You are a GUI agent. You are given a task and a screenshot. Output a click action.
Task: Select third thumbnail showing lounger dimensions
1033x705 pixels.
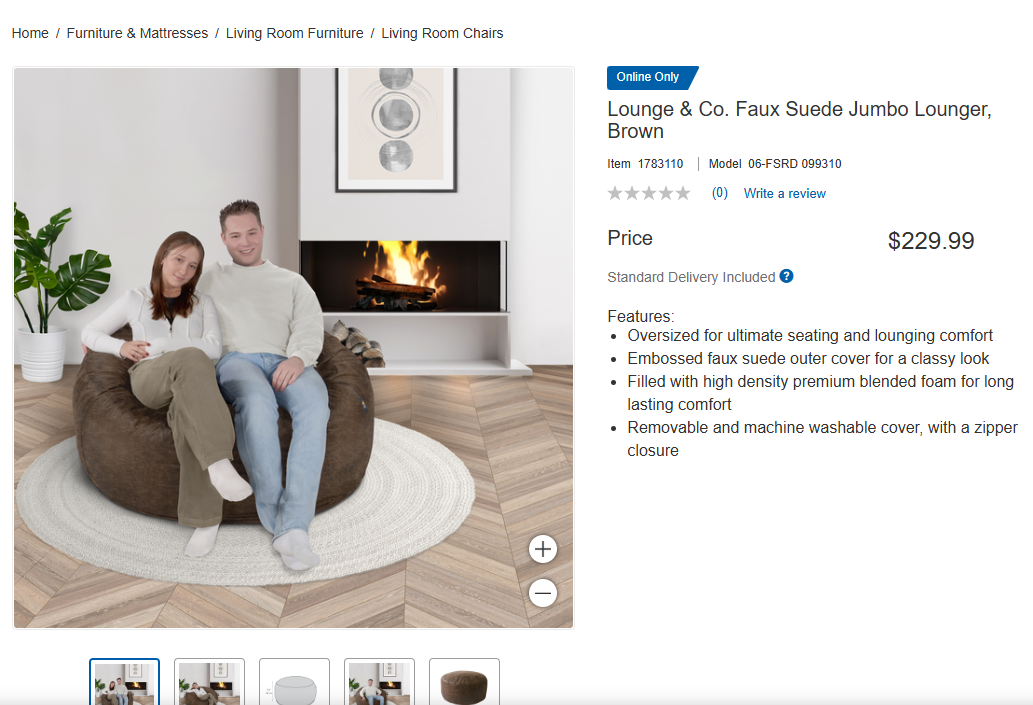coord(294,682)
